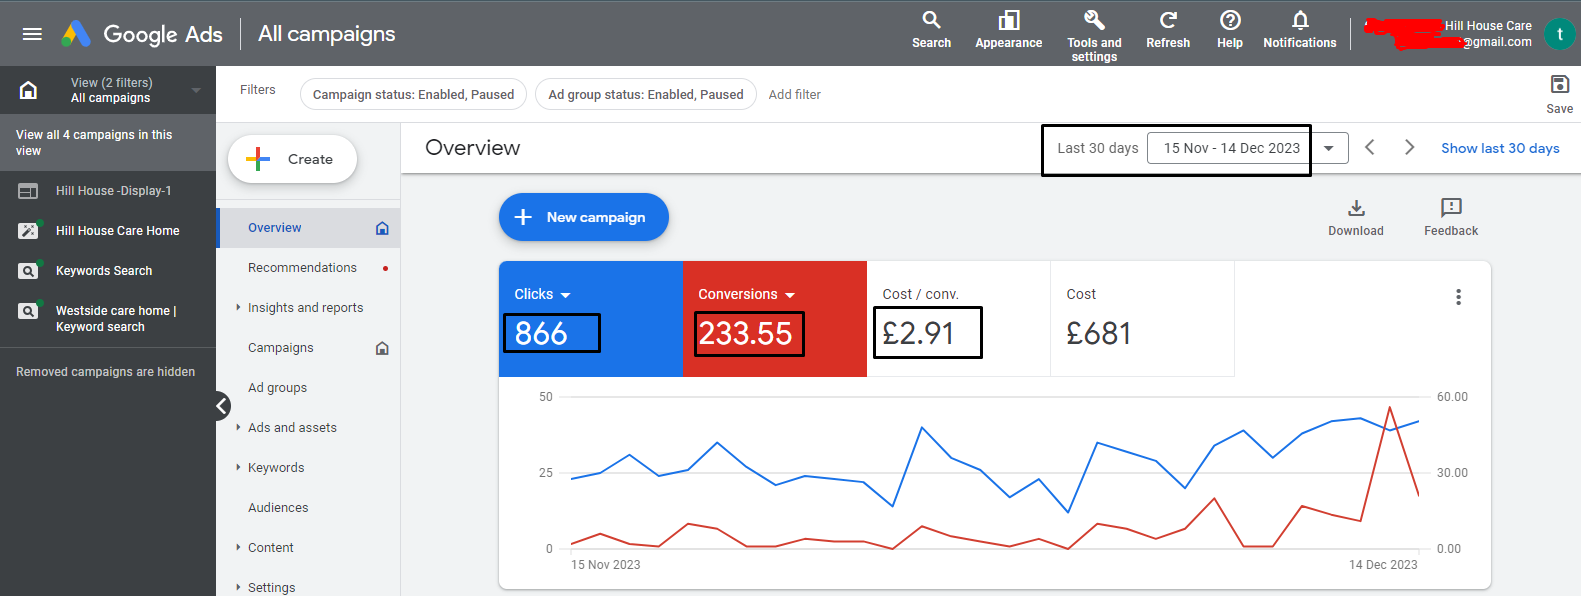Image resolution: width=1581 pixels, height=596 pixels.
Task: Select the Hill House Care Home campaign
Action: pyautogui.click(x=117, y=231)
